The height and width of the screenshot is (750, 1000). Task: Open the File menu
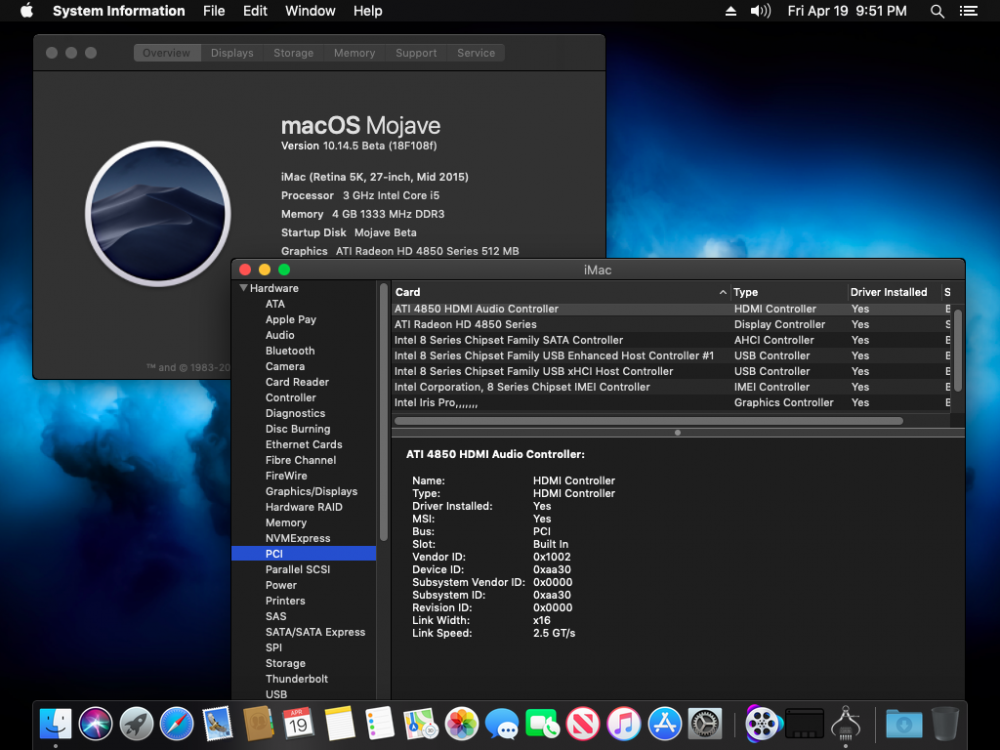214,11
